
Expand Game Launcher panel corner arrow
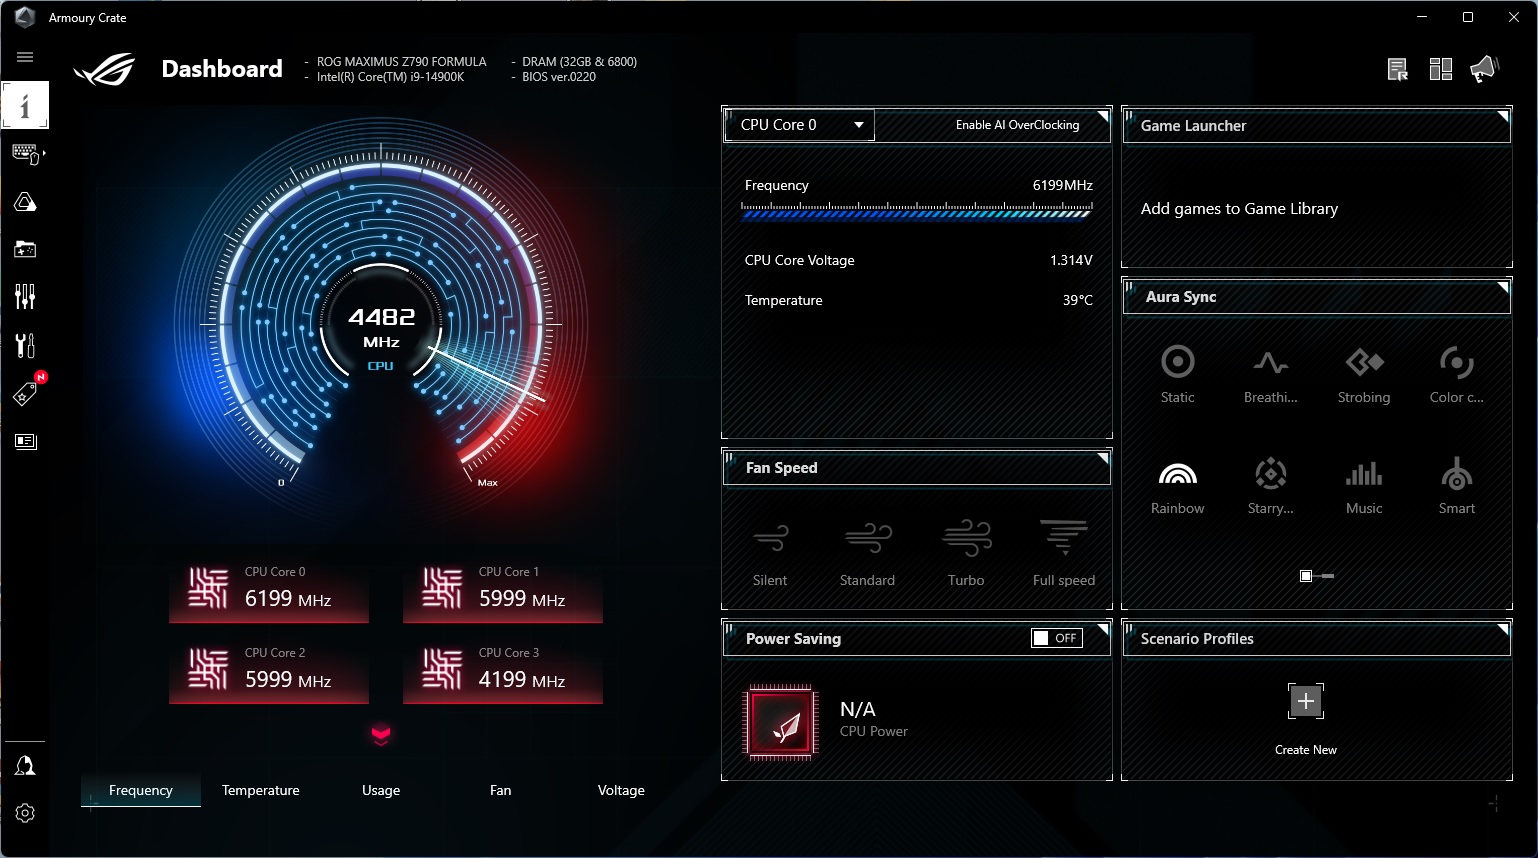[1503, 116]
